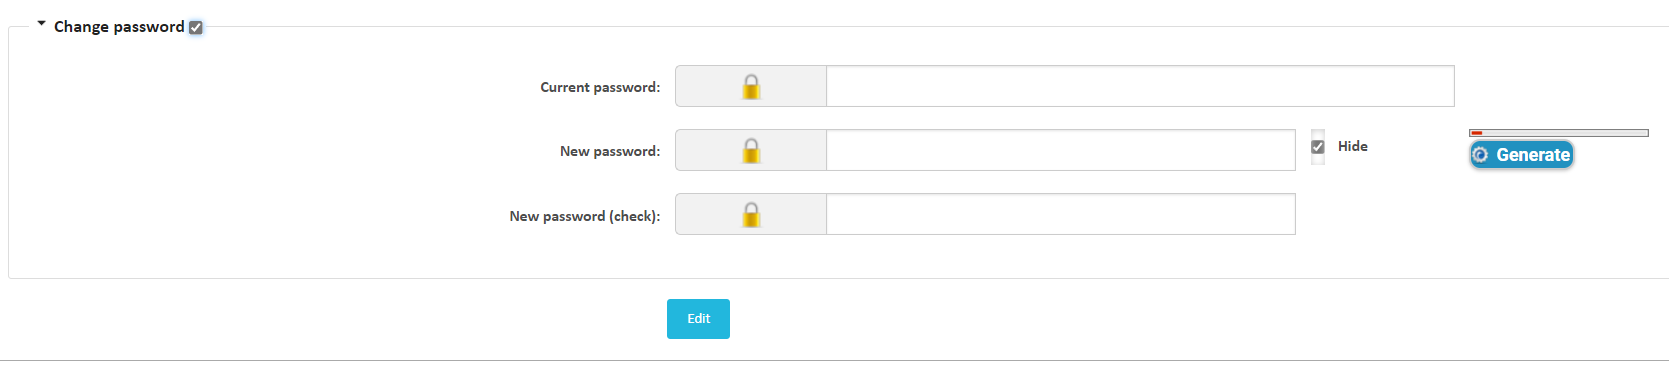Click the lock icon beside Current password
This screenshot has width=1669, height=367.
[x=751, y=87]
